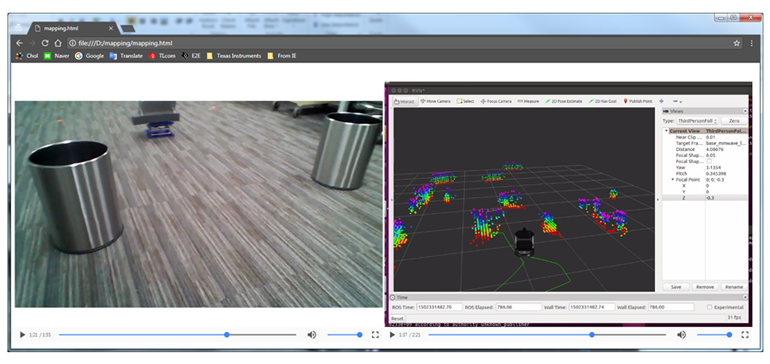Pick the Focus Camera tool
The height and width of the screenshot is (364, 770).
click(x=496, y=101)
